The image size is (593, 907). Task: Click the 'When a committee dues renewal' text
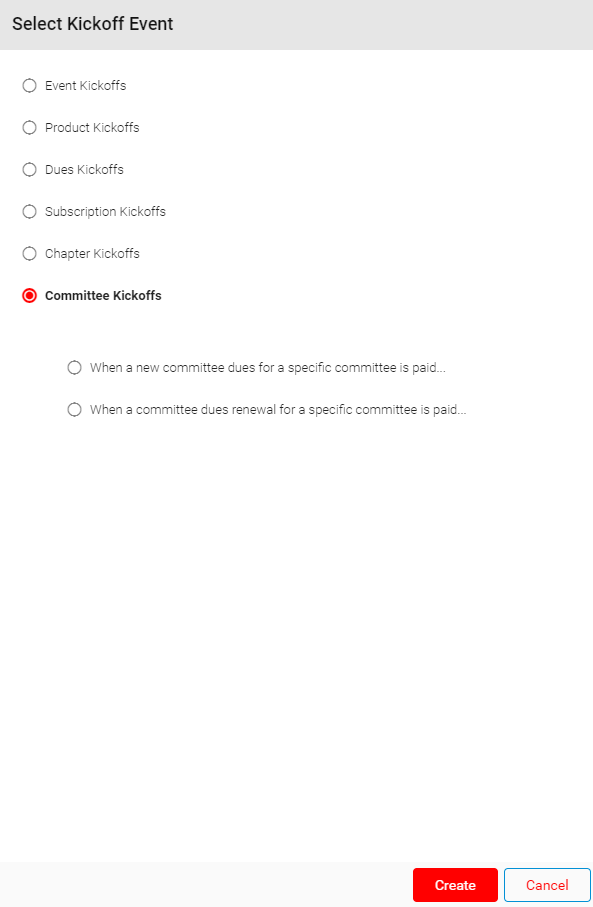278,410
